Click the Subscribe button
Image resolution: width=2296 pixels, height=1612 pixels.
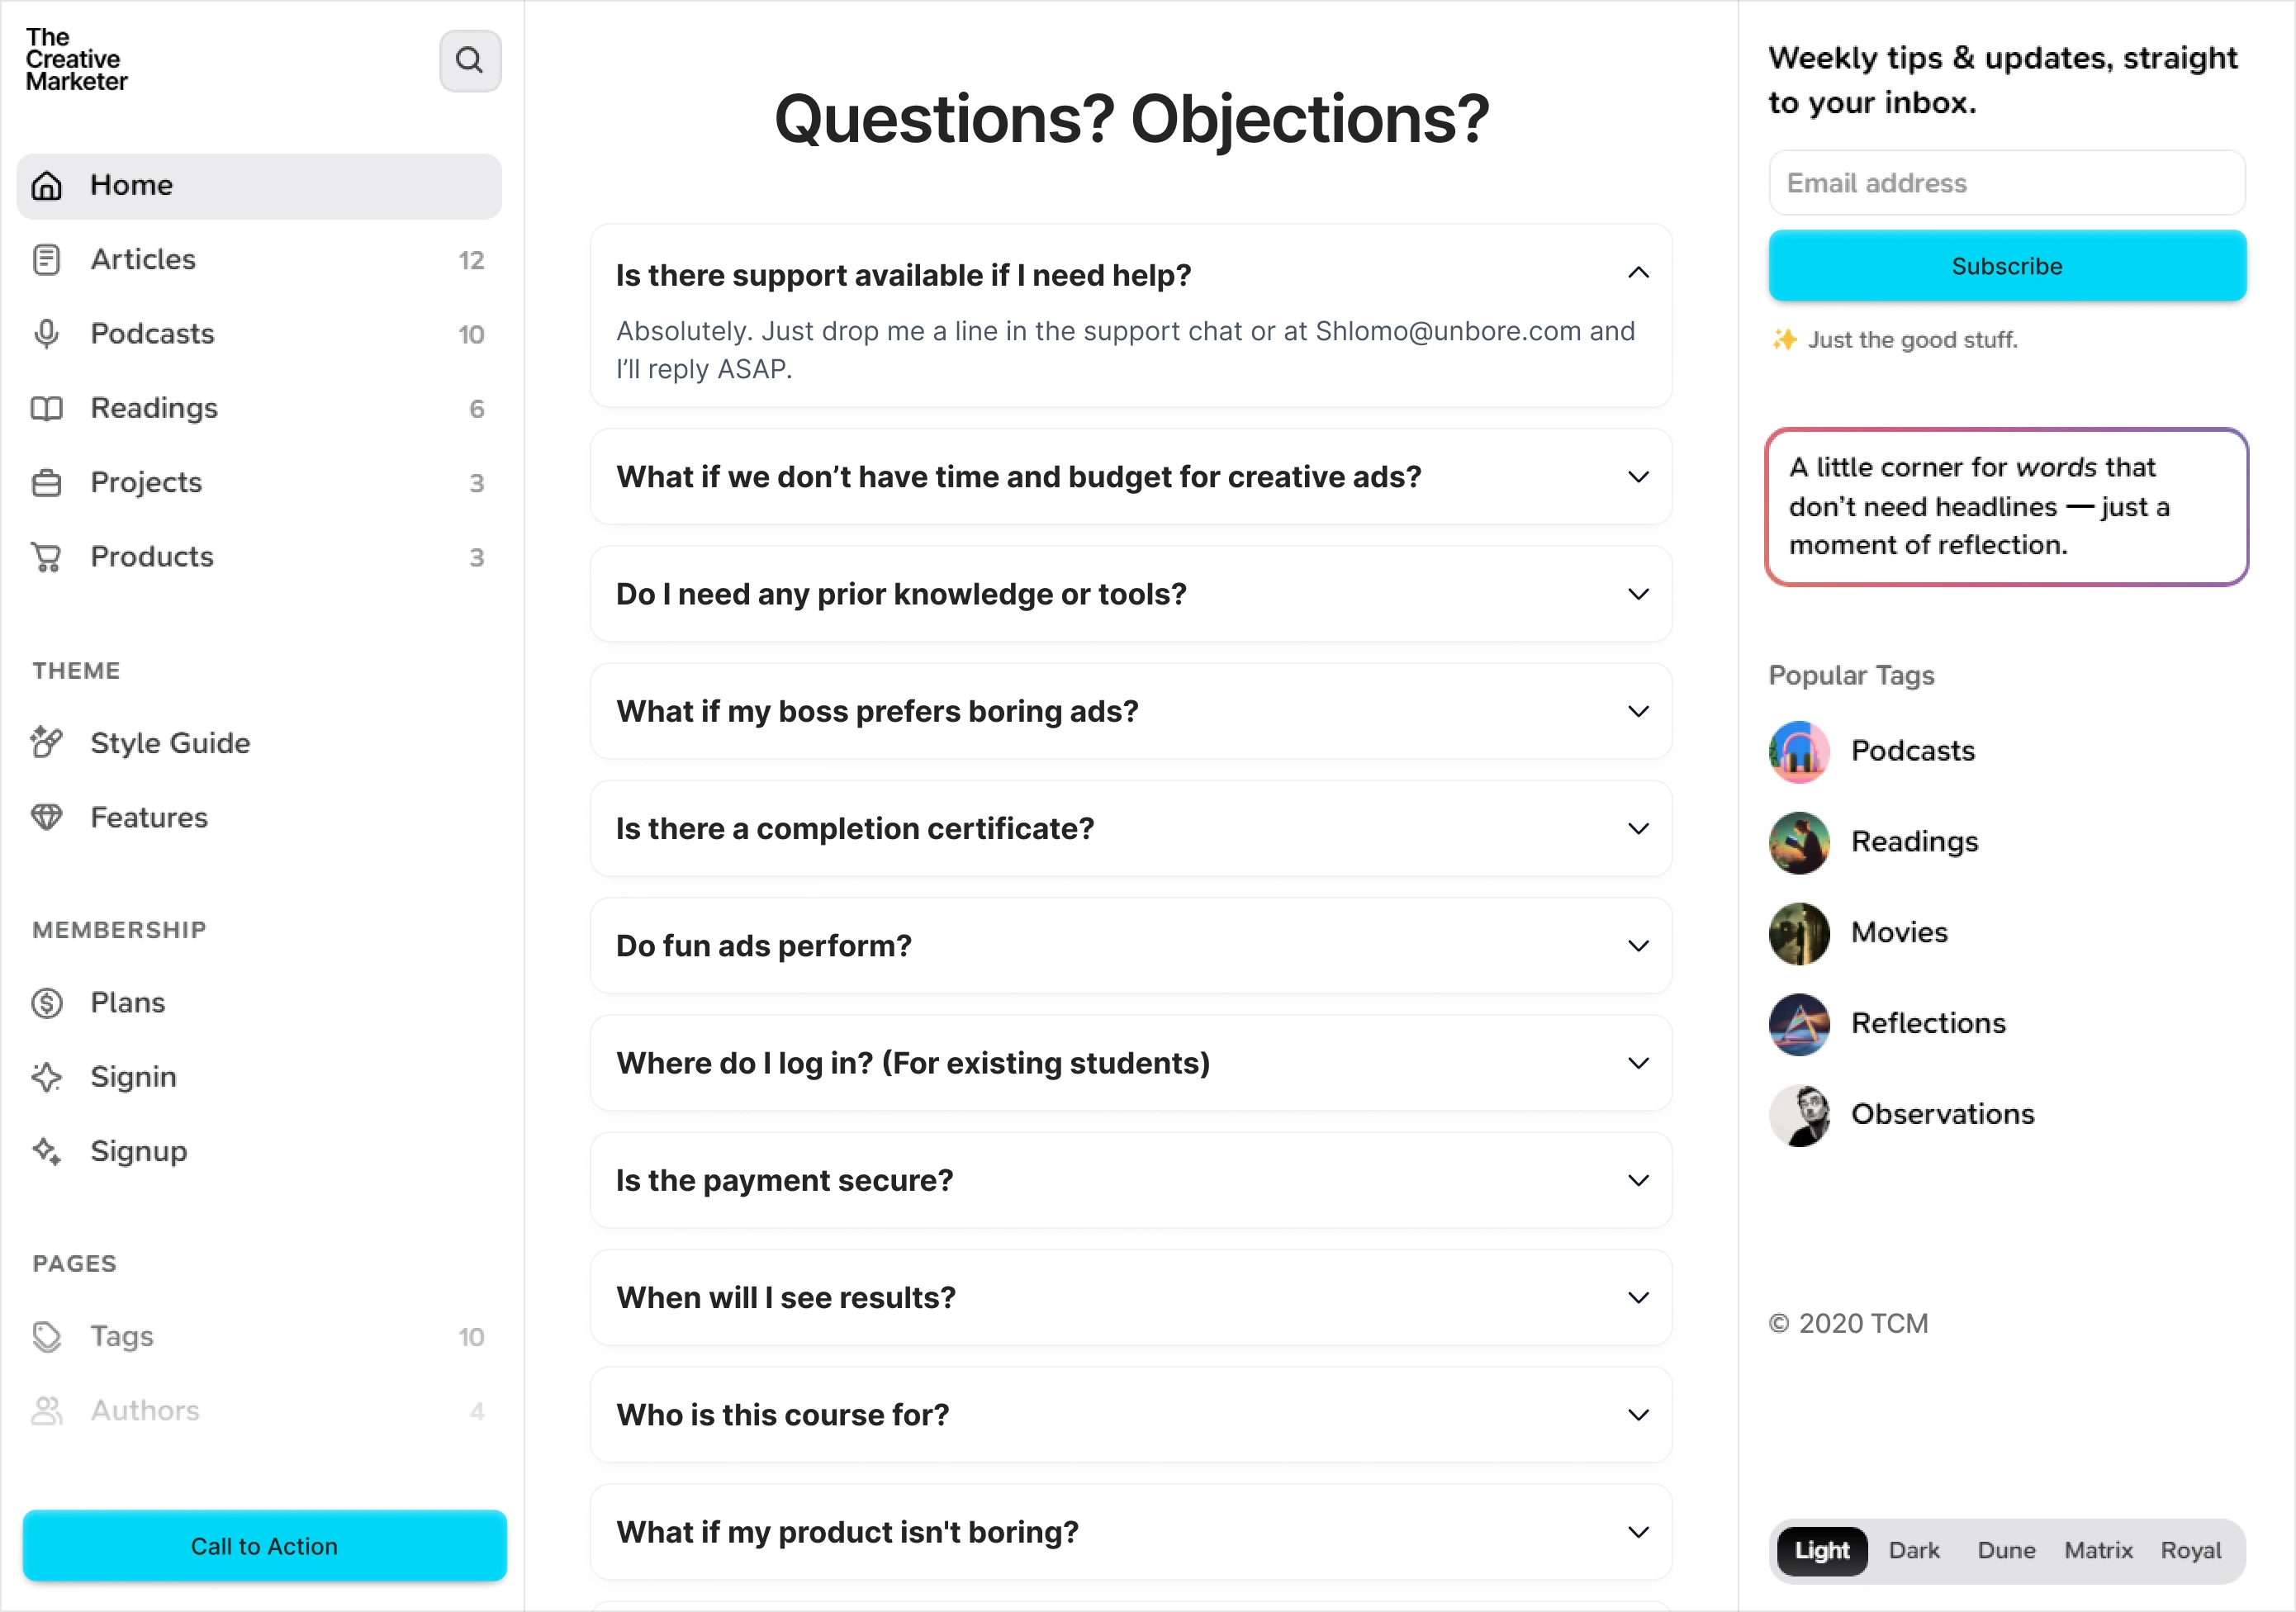[x=2006, y=266]
